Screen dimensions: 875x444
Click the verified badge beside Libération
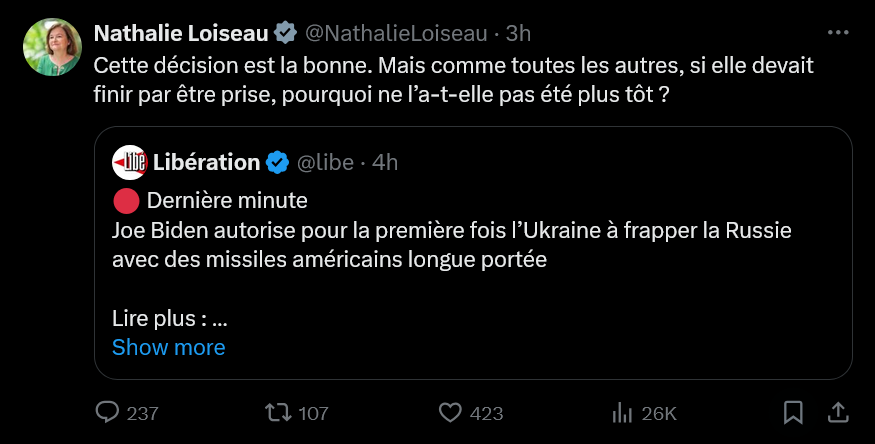click(x=280, y=162)
